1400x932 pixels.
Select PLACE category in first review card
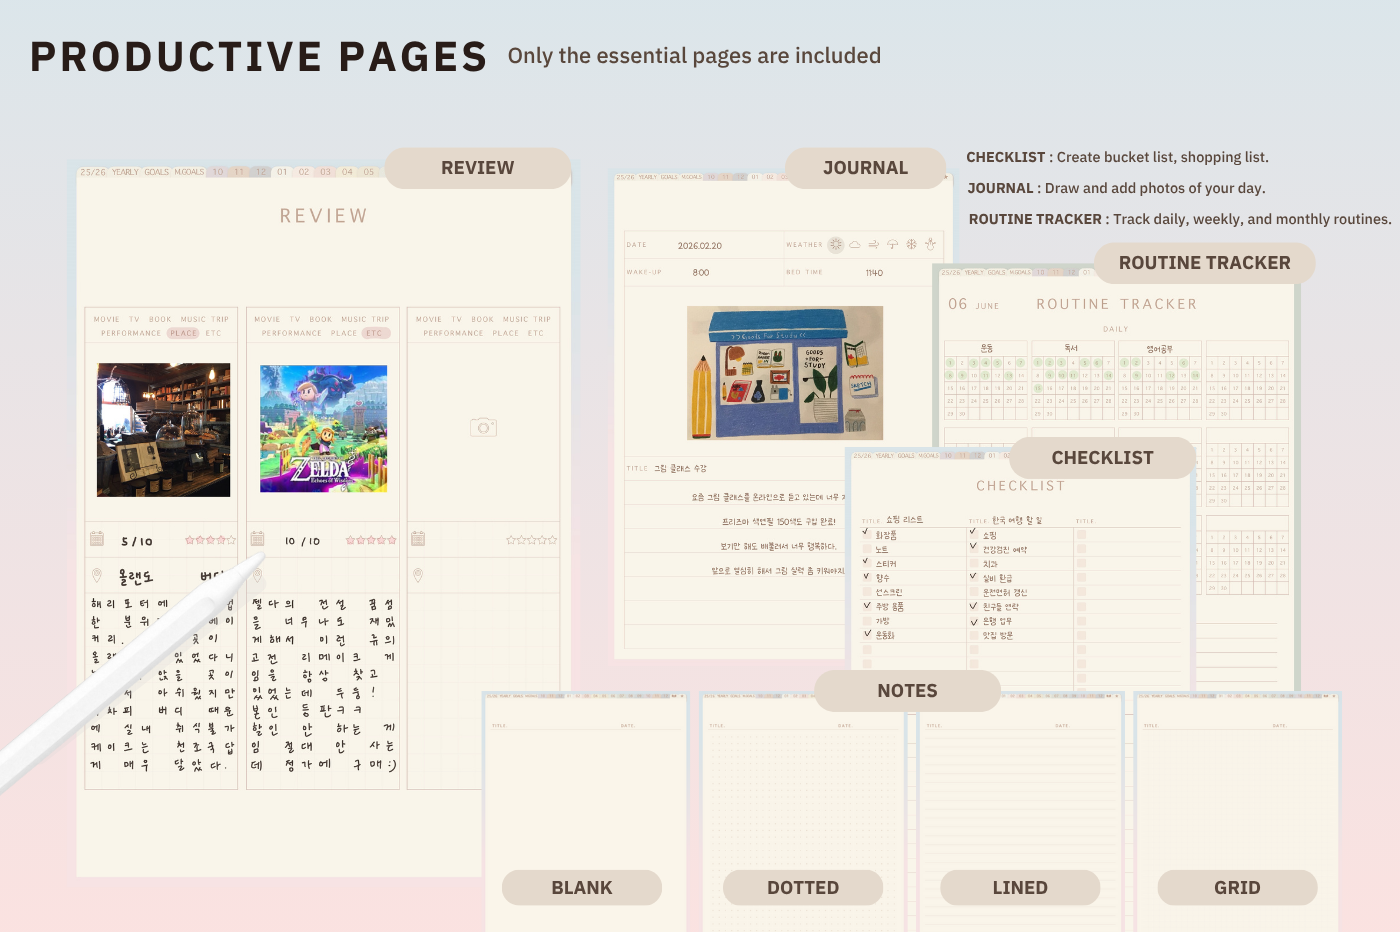click(x=183, y=333)
